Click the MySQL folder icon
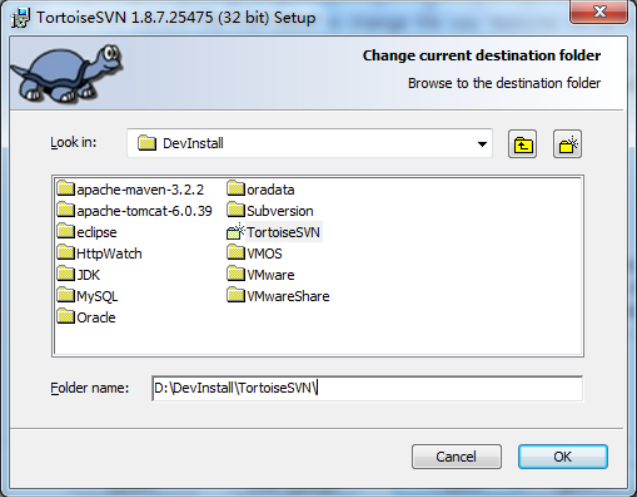Viewport: 637px width, 497px height. 65,295
